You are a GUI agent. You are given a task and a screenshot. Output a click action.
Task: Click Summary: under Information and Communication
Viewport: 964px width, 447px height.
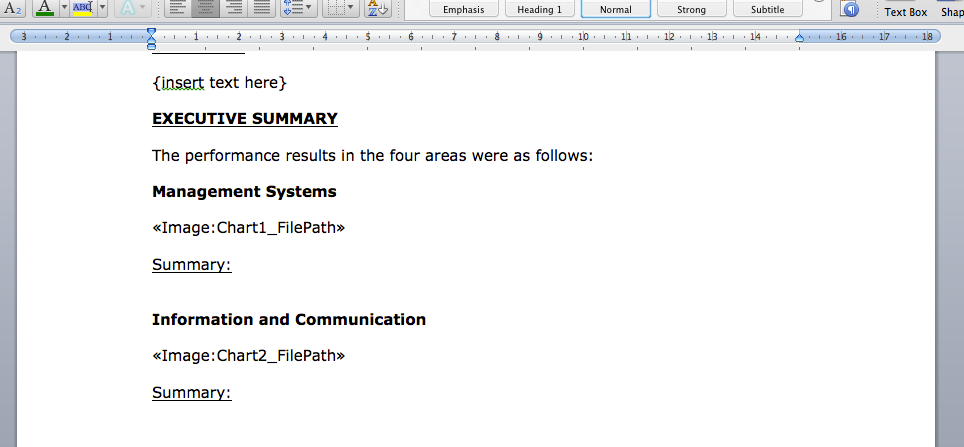tap(192, 393)
